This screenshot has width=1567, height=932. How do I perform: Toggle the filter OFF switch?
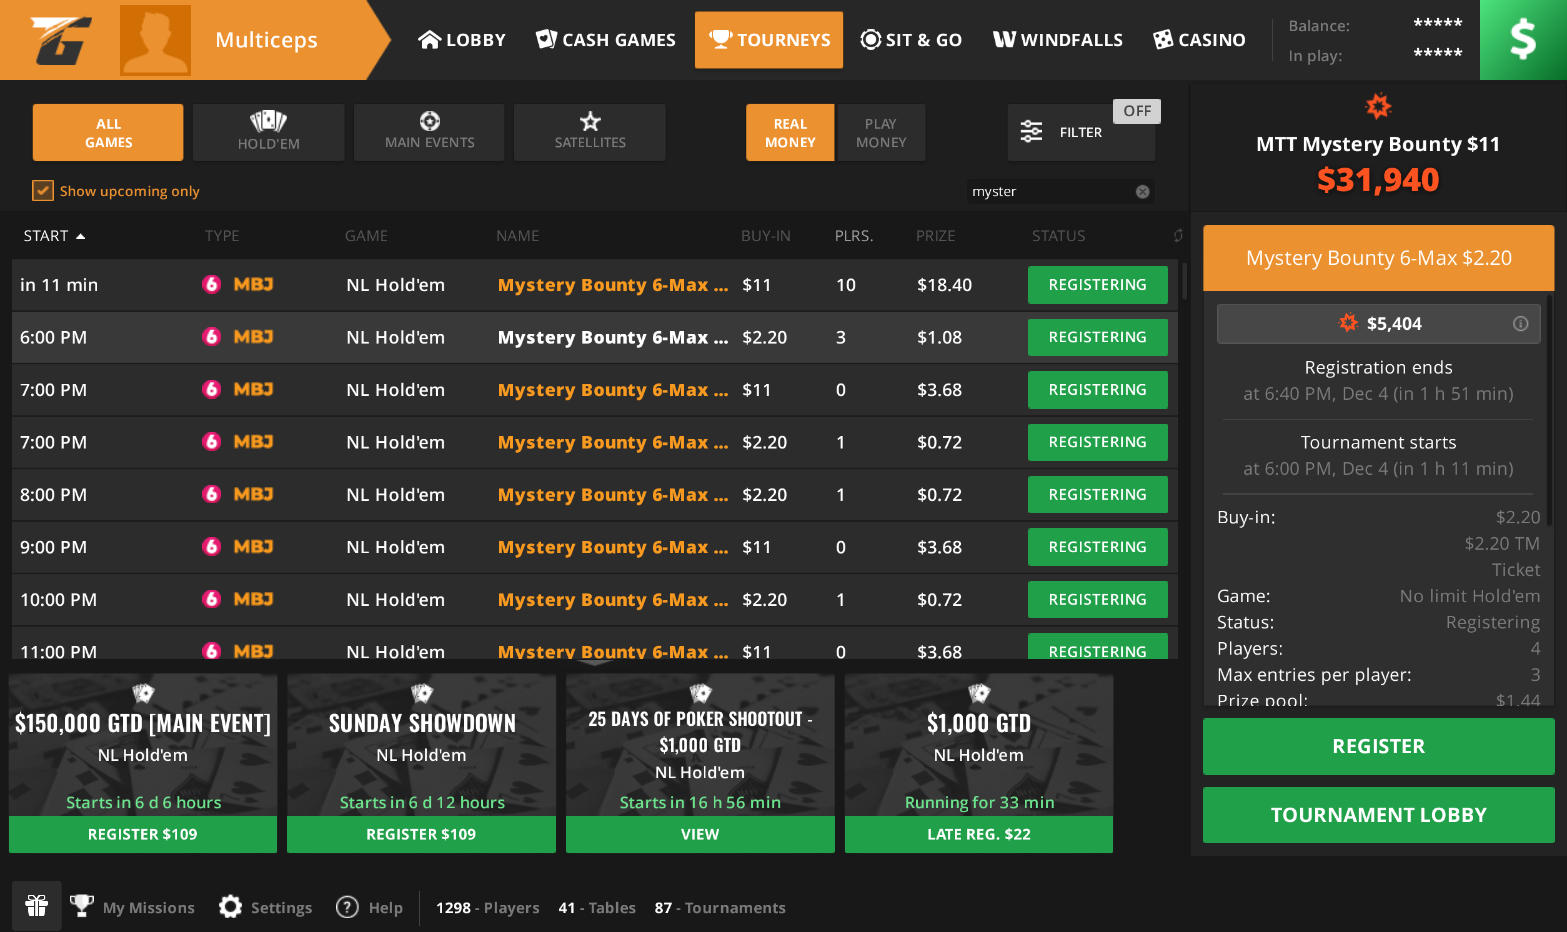tap(1136, 111)
